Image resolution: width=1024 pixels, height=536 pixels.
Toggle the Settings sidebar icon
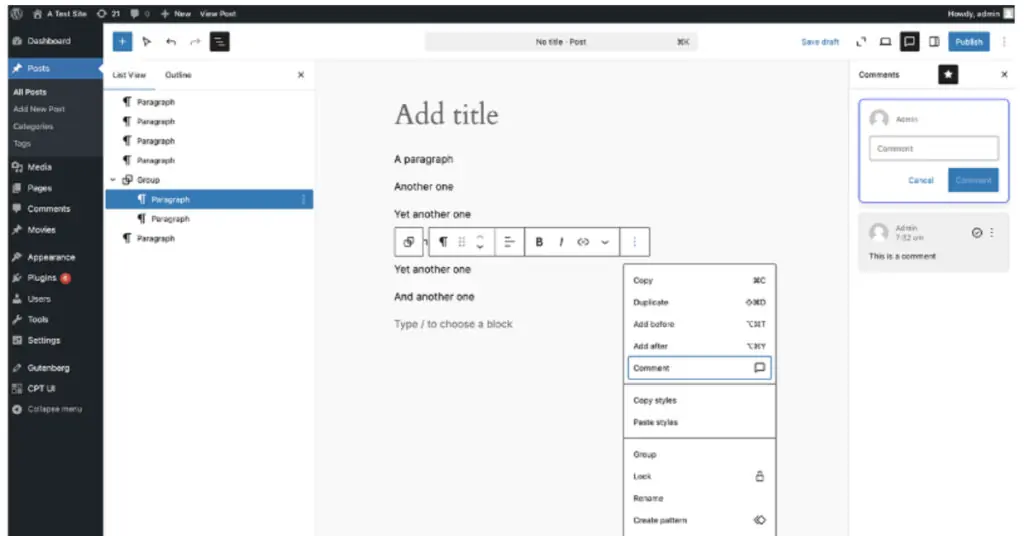click(x=935, y=42)
